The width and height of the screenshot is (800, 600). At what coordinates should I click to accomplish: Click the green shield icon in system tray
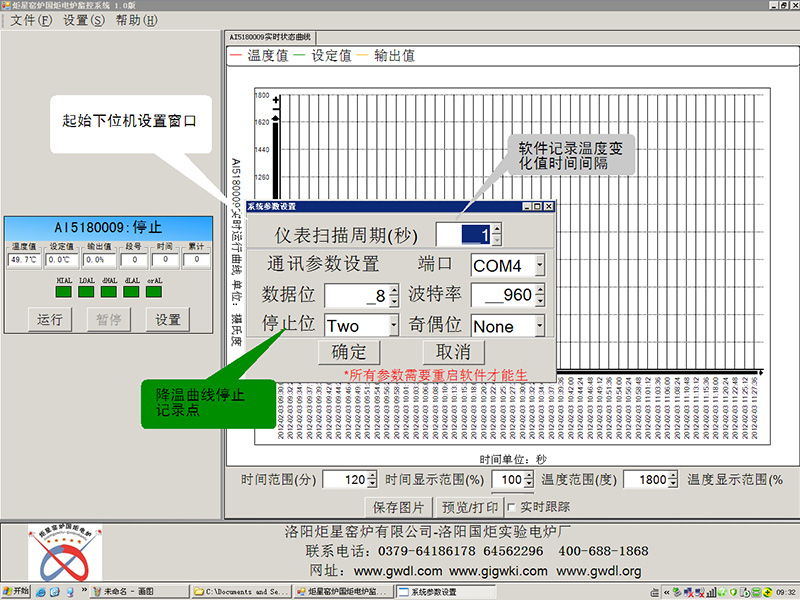pos(733,591)
